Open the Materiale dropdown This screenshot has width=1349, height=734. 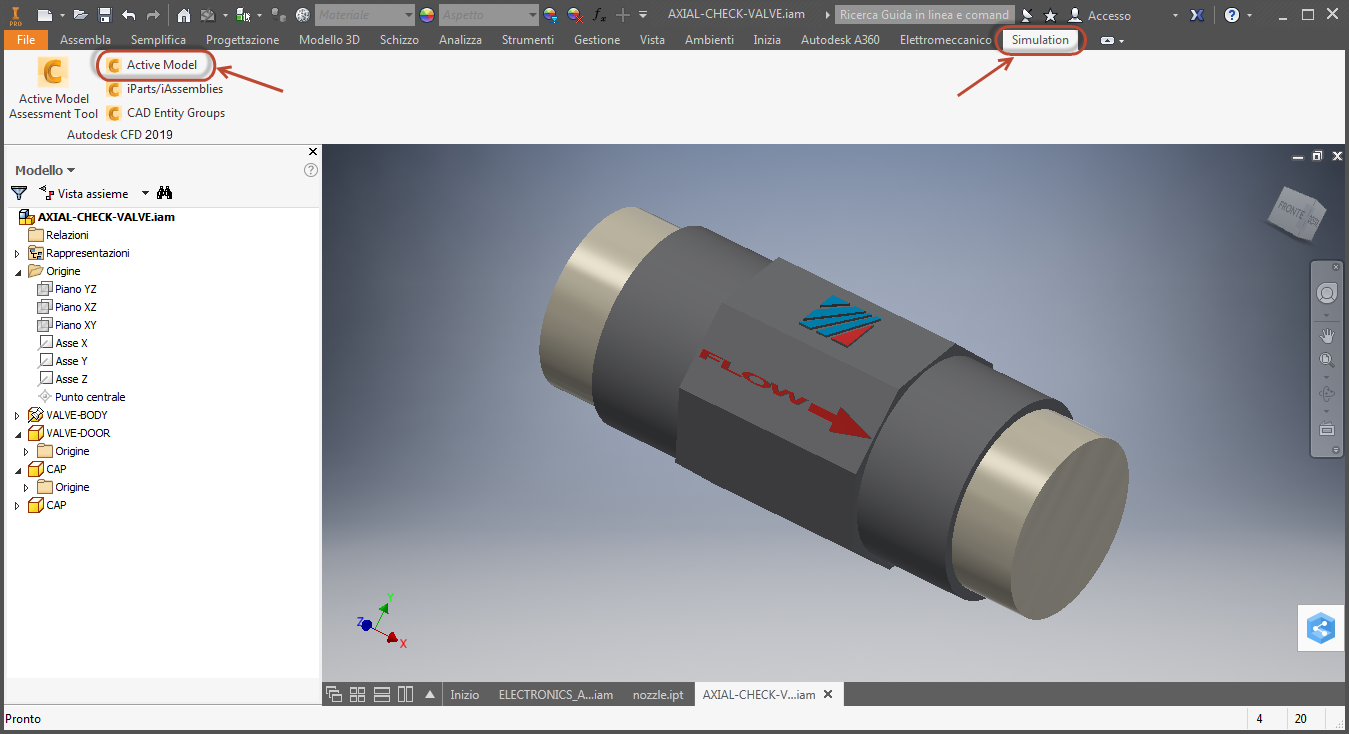click(365, 15)
